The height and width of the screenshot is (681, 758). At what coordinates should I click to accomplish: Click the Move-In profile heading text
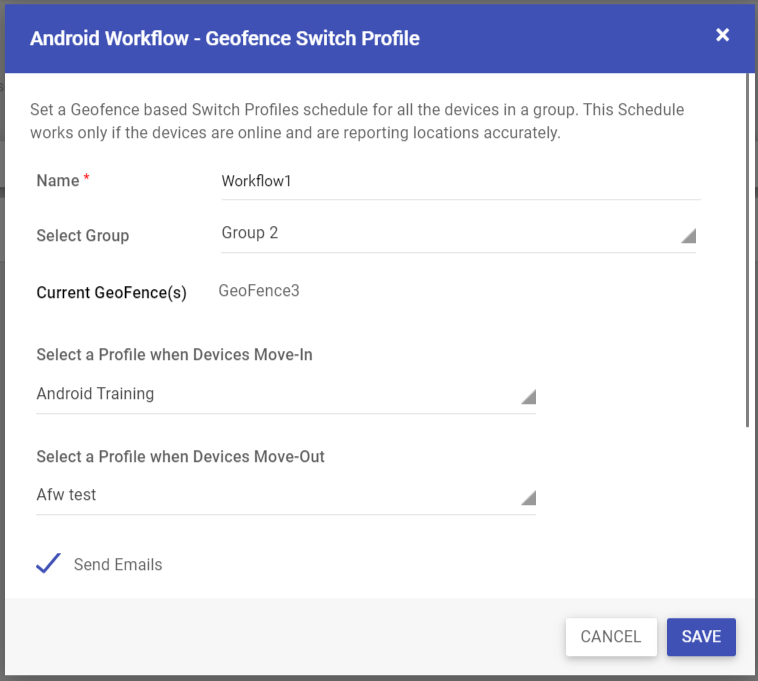(175, 354)
